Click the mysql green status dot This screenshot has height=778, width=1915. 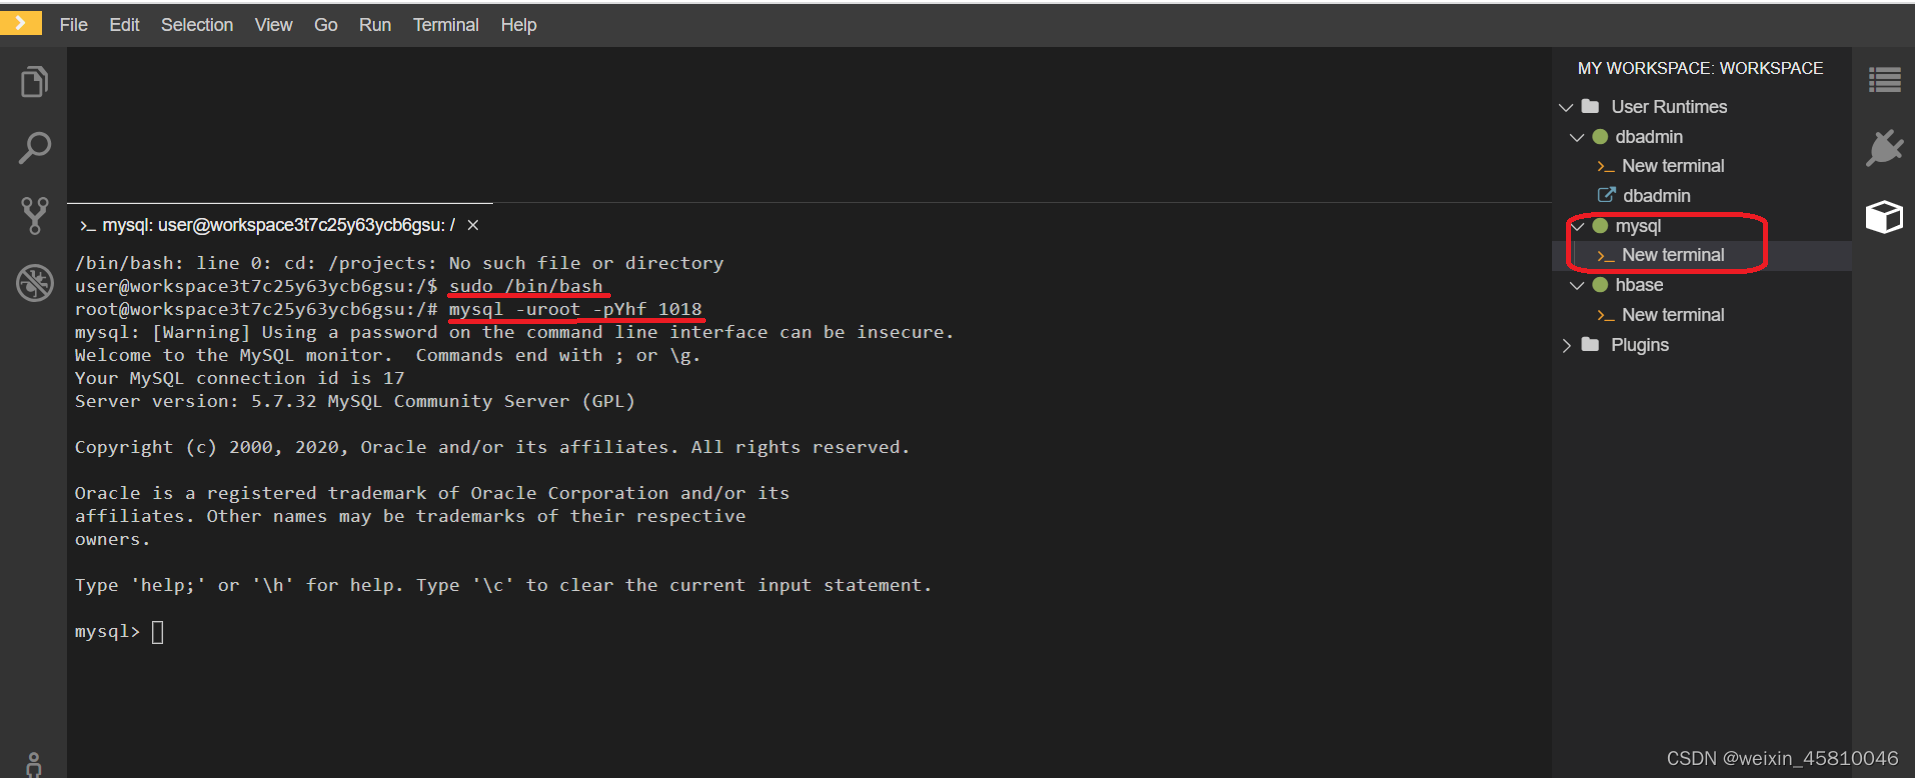pyautogui.click(x=1600, y=225)
